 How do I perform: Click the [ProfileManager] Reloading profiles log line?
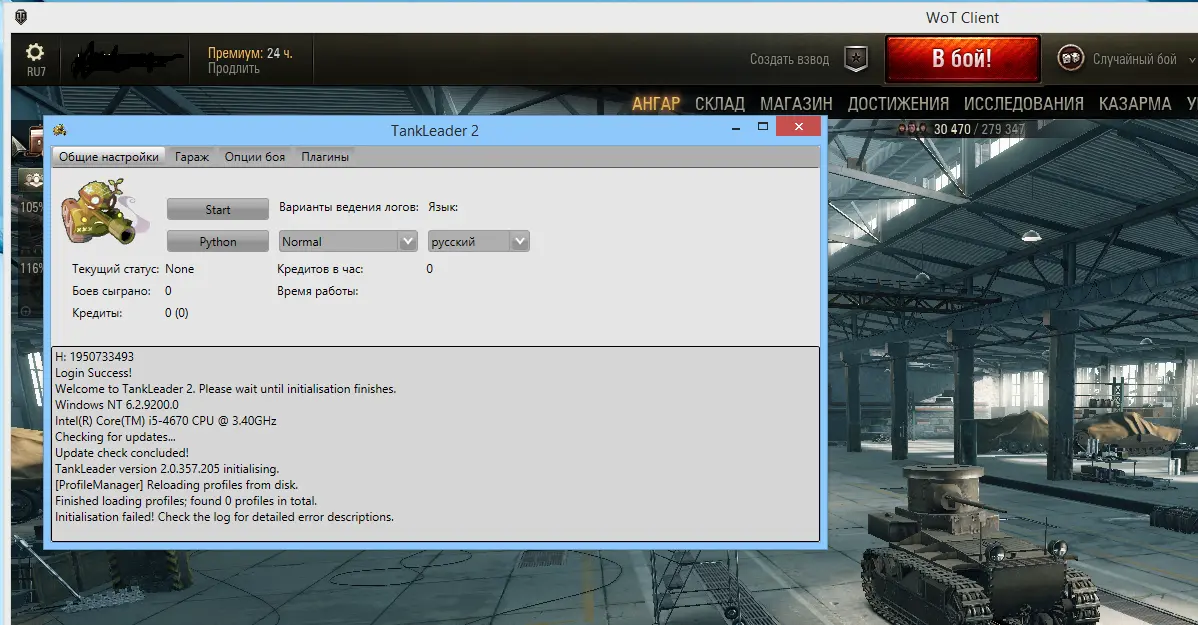(x=176, y=485)
